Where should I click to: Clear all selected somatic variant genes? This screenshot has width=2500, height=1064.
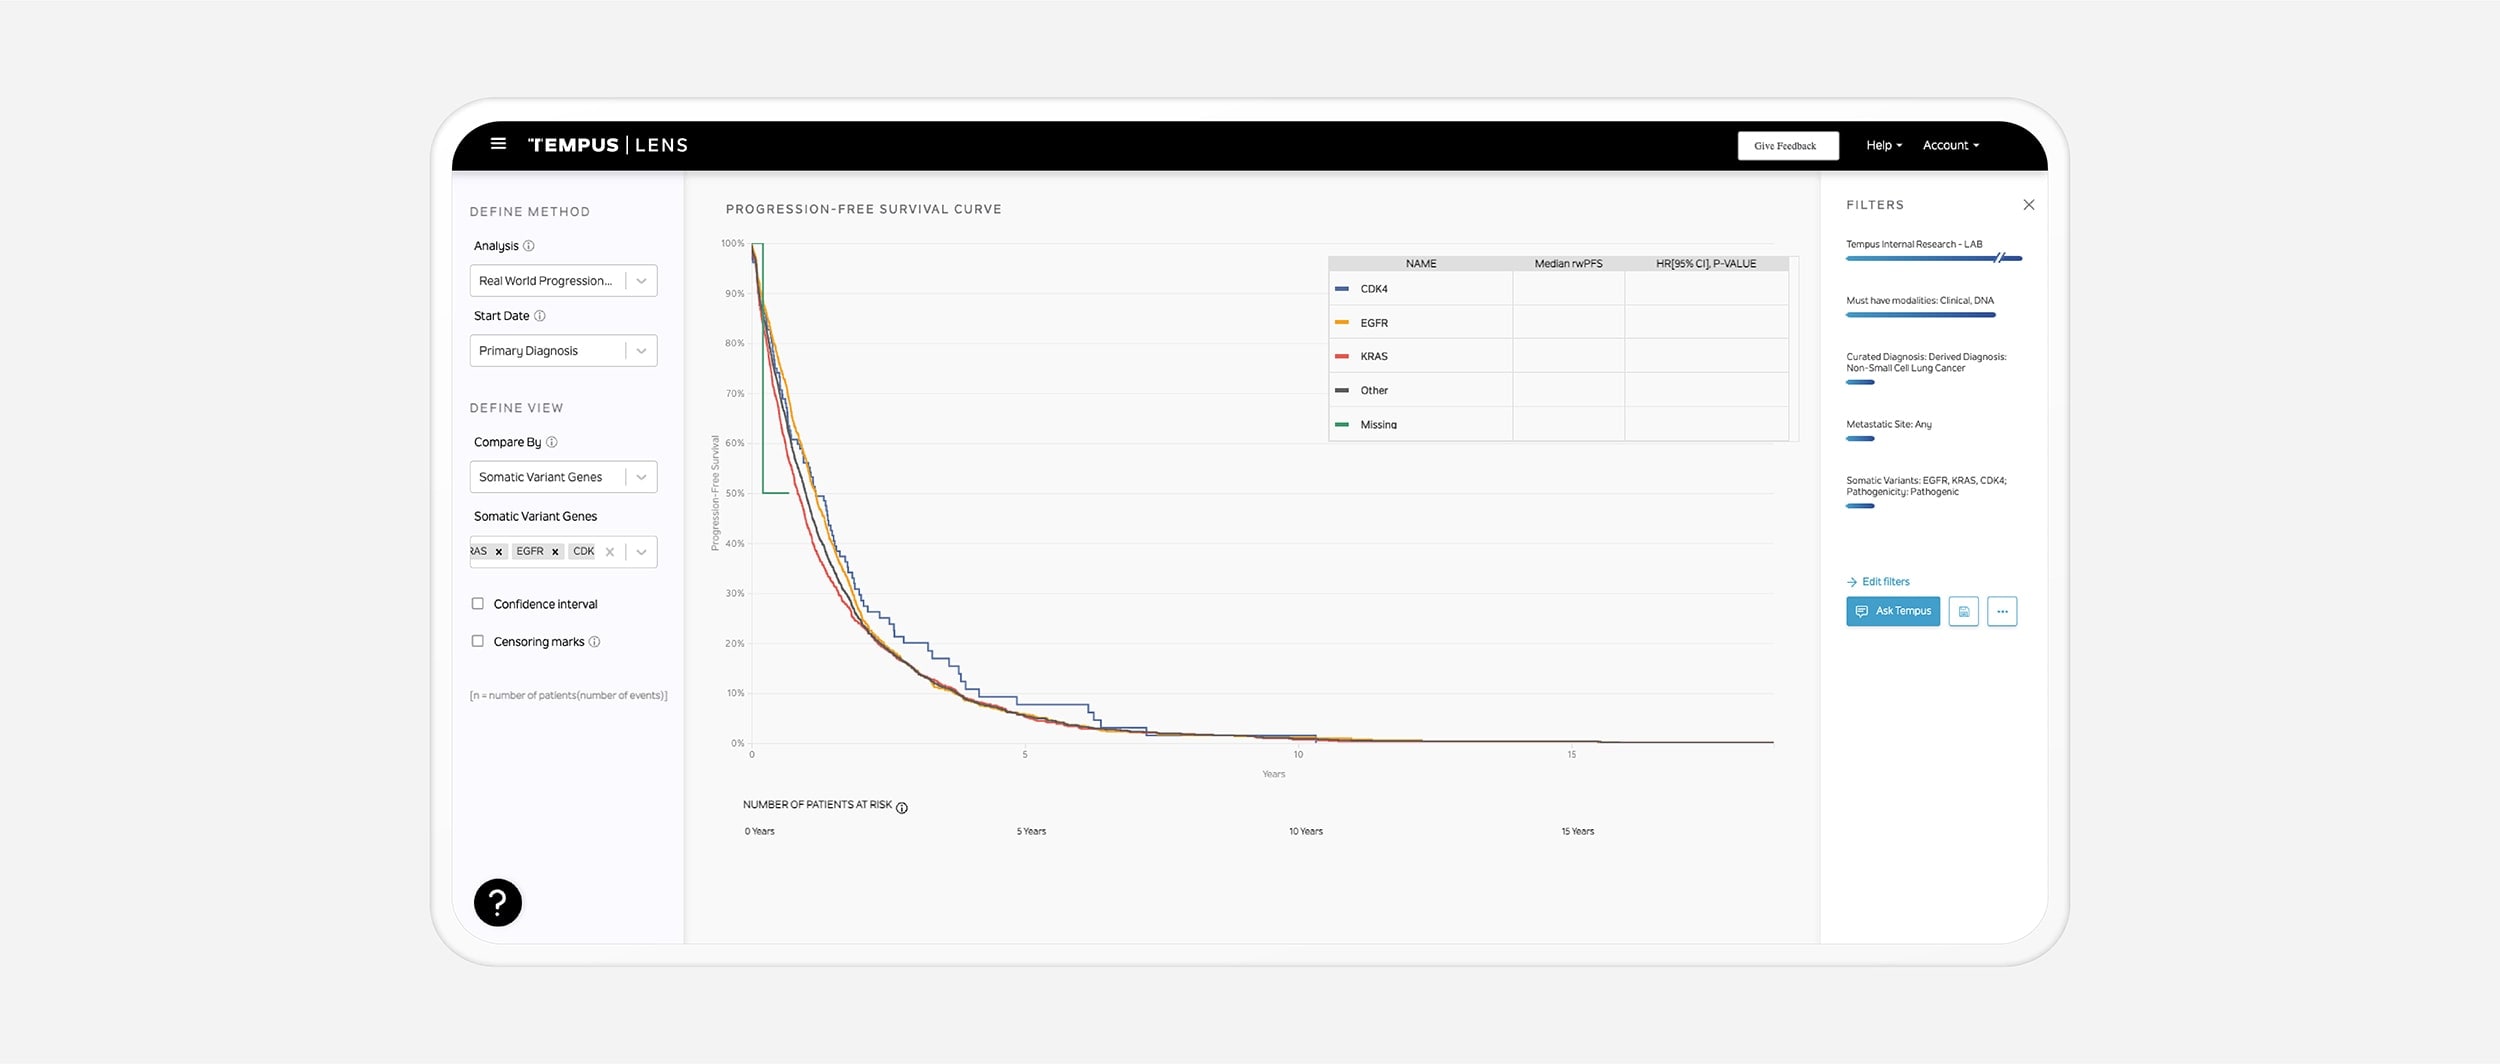coord(610,552)
